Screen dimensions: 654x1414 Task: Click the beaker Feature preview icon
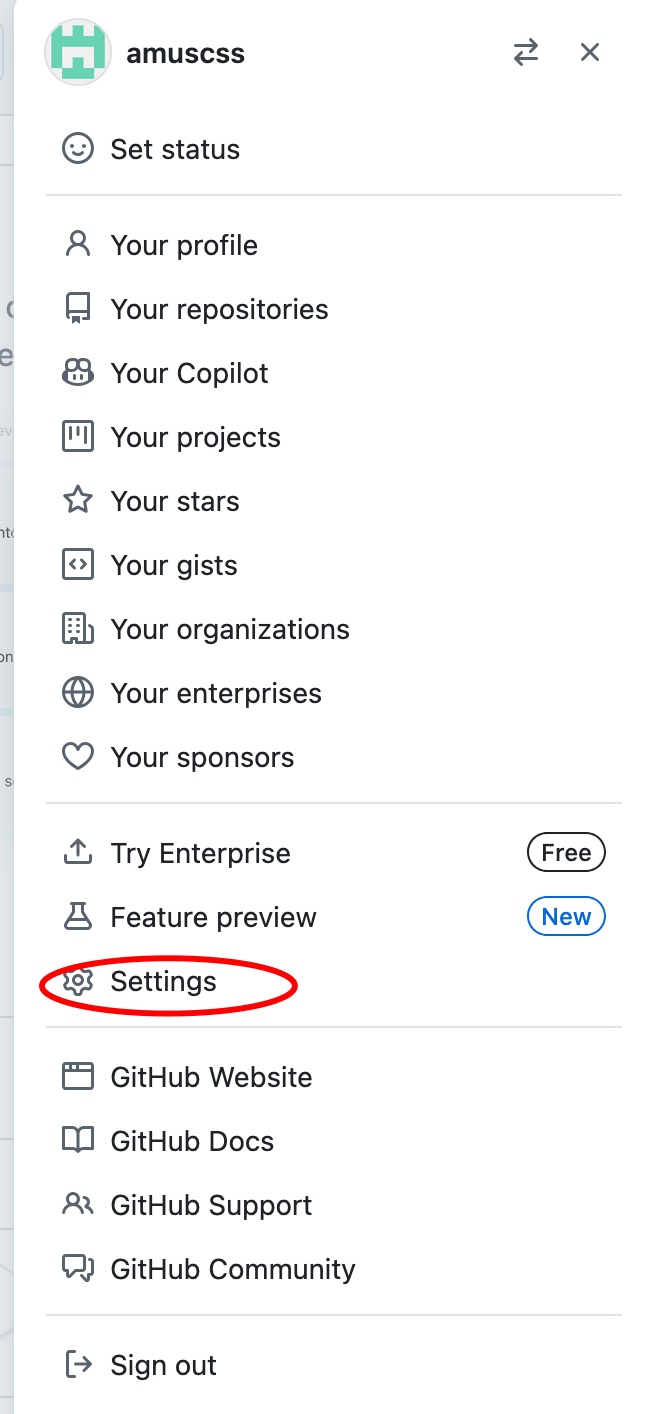click(x=77, y=917)
